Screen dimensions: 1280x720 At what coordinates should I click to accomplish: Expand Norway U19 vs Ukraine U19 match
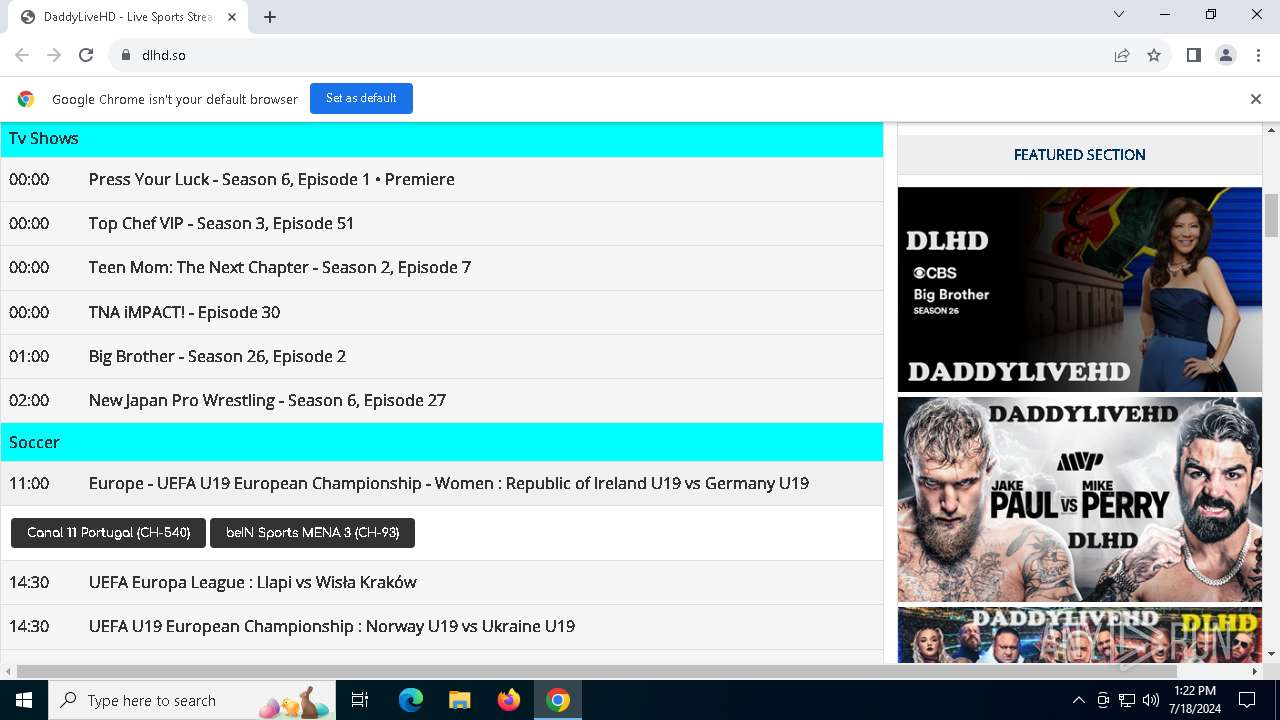tap(441, 626)
